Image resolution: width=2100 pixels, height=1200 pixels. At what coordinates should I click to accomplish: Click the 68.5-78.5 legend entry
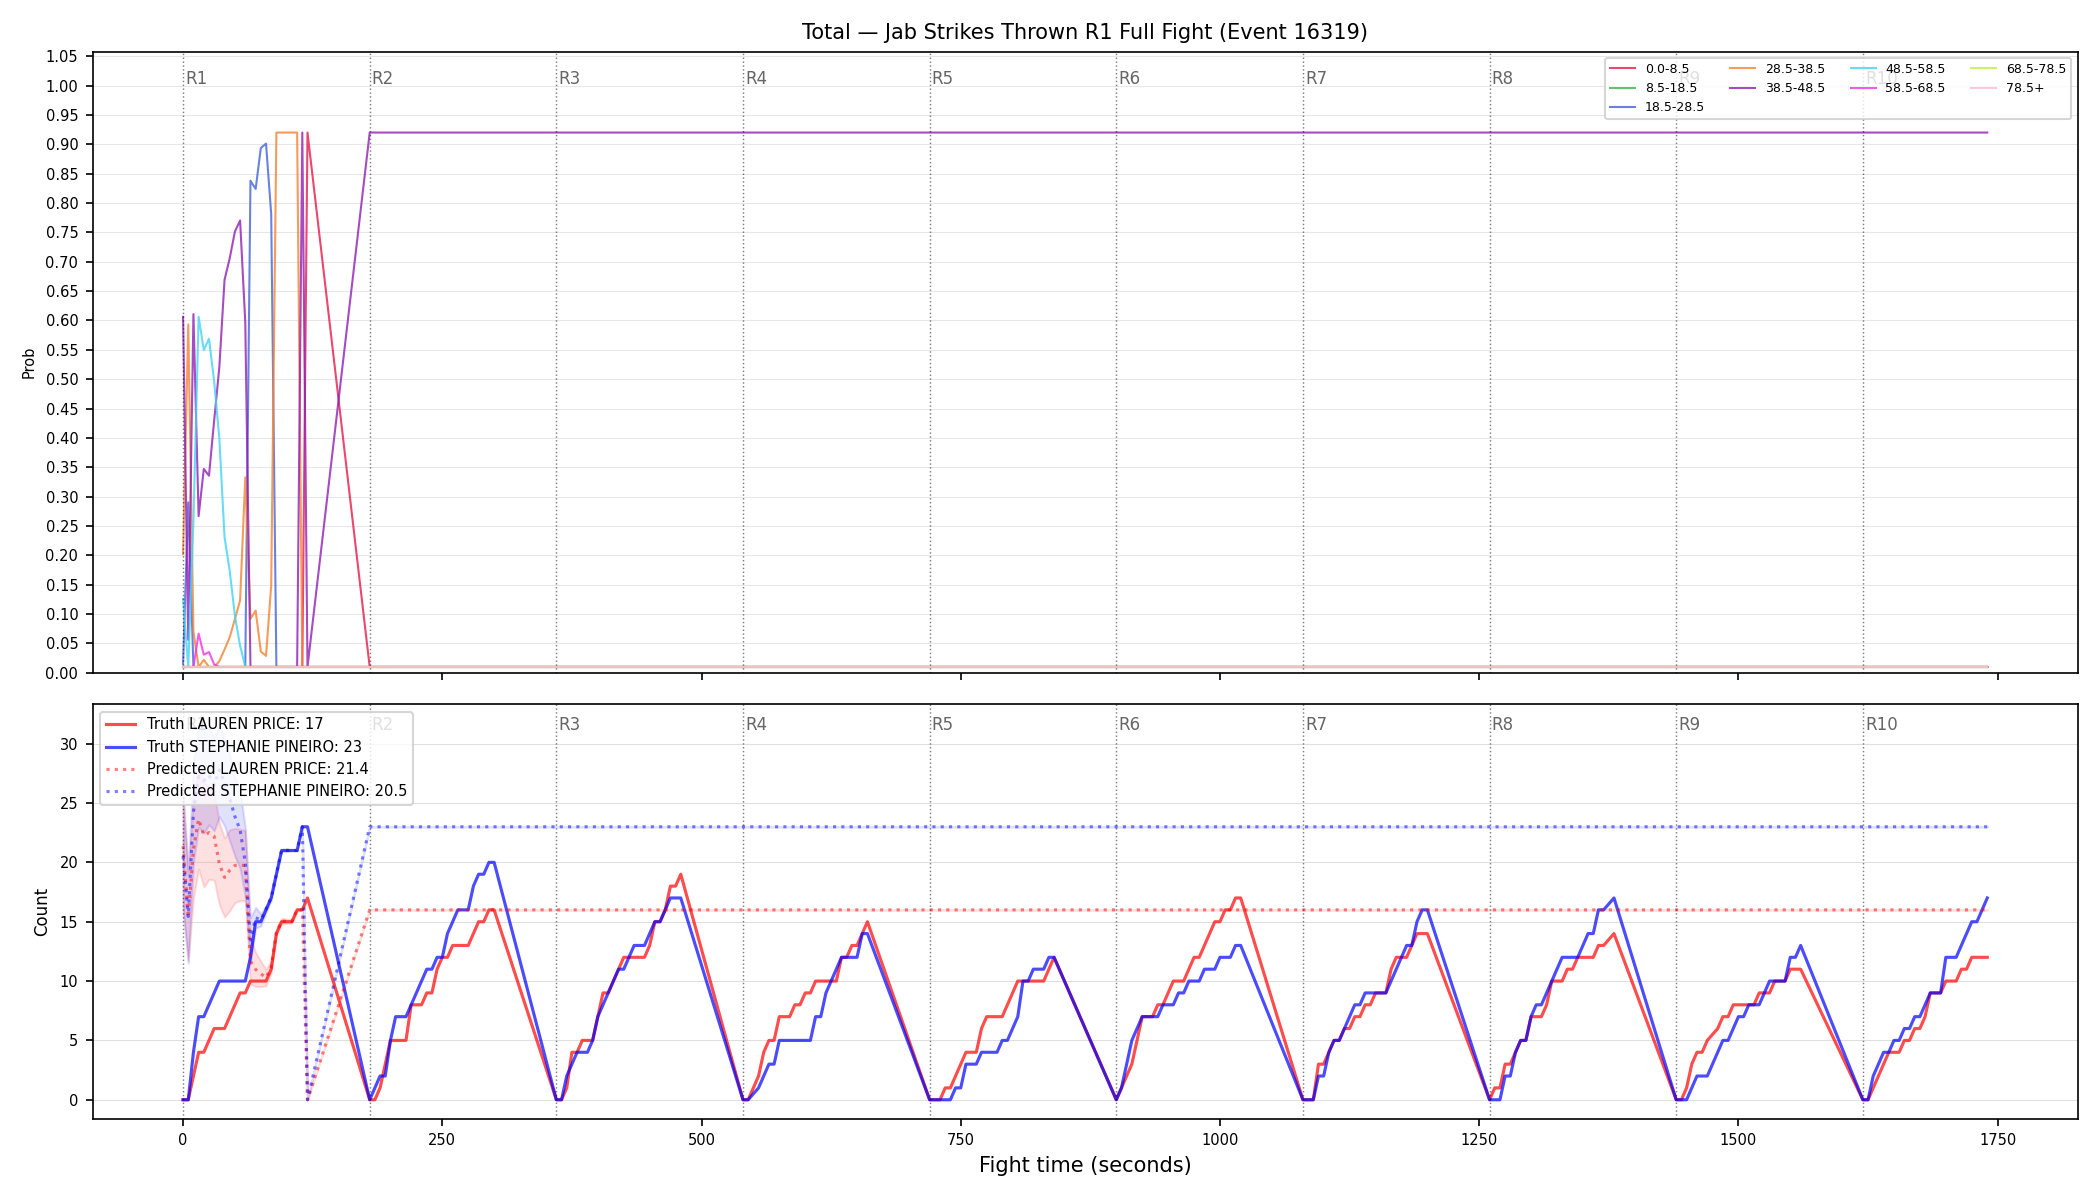(2018, 69)
